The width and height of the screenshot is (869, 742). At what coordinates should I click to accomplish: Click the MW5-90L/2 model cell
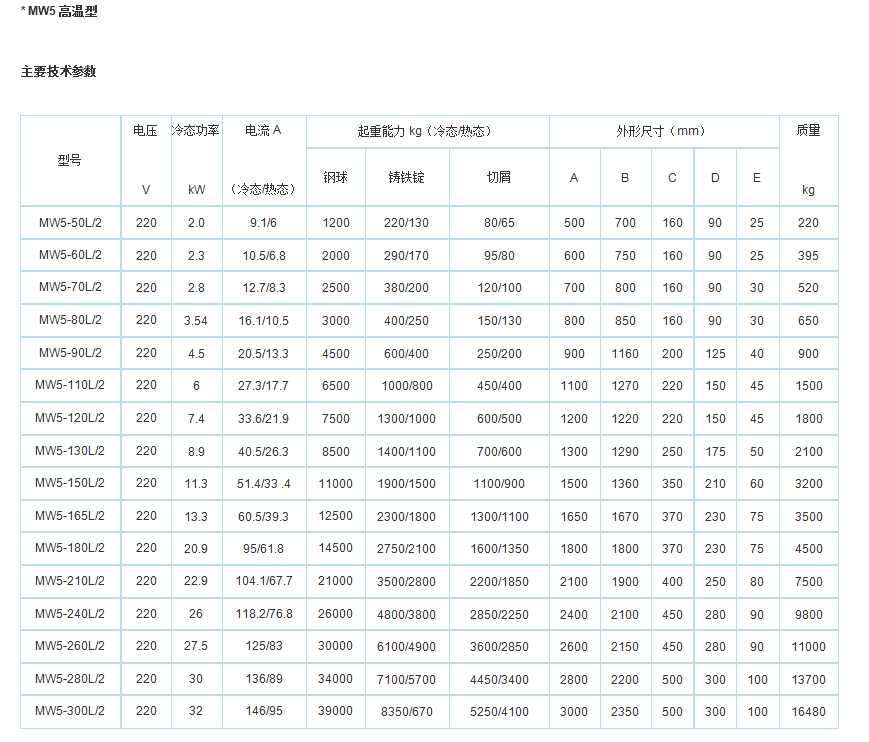tap(70, 353)
